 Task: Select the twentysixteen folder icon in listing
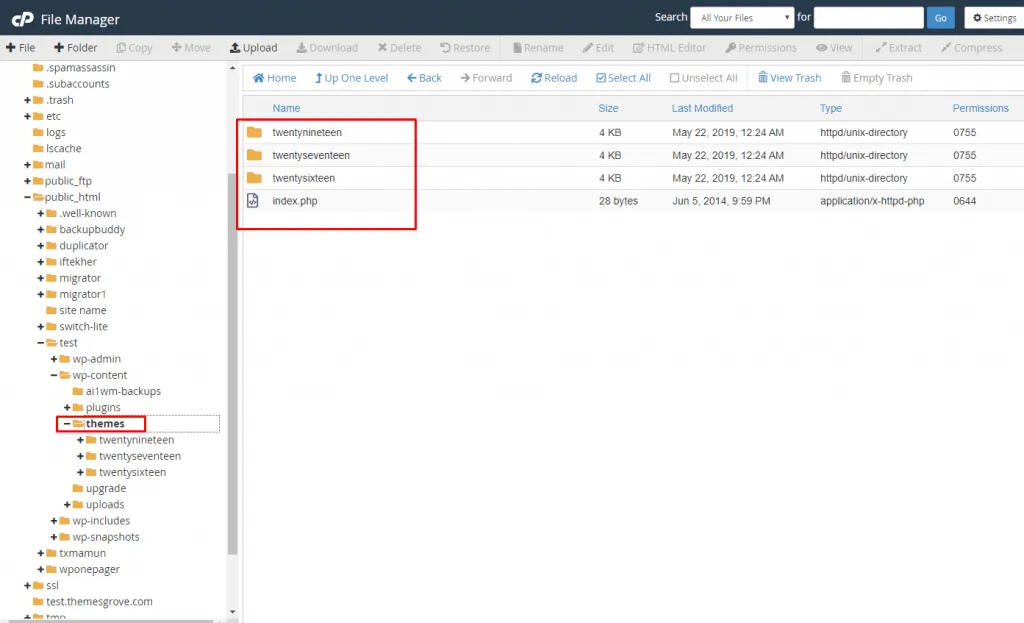click(254, 178)
